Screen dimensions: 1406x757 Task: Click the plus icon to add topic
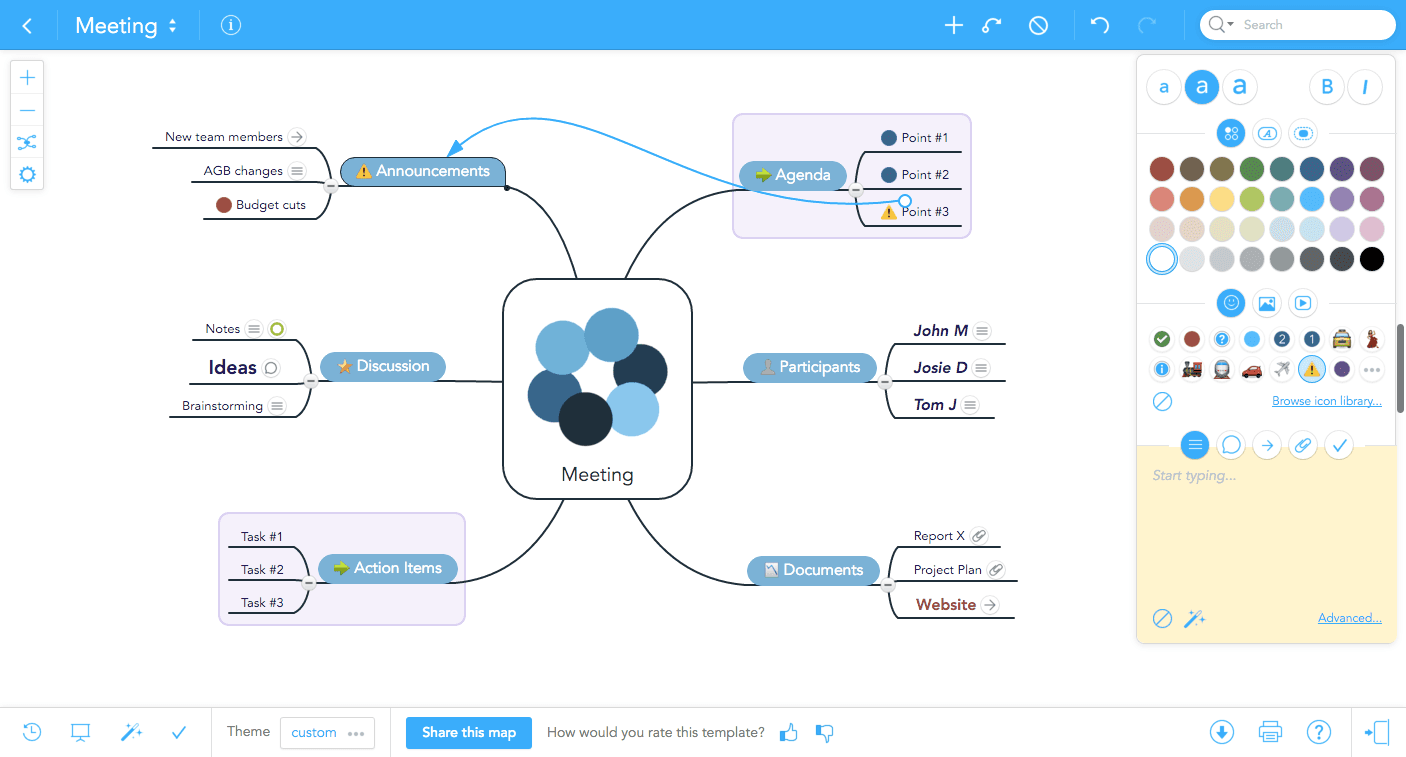[x=953, y=26]
